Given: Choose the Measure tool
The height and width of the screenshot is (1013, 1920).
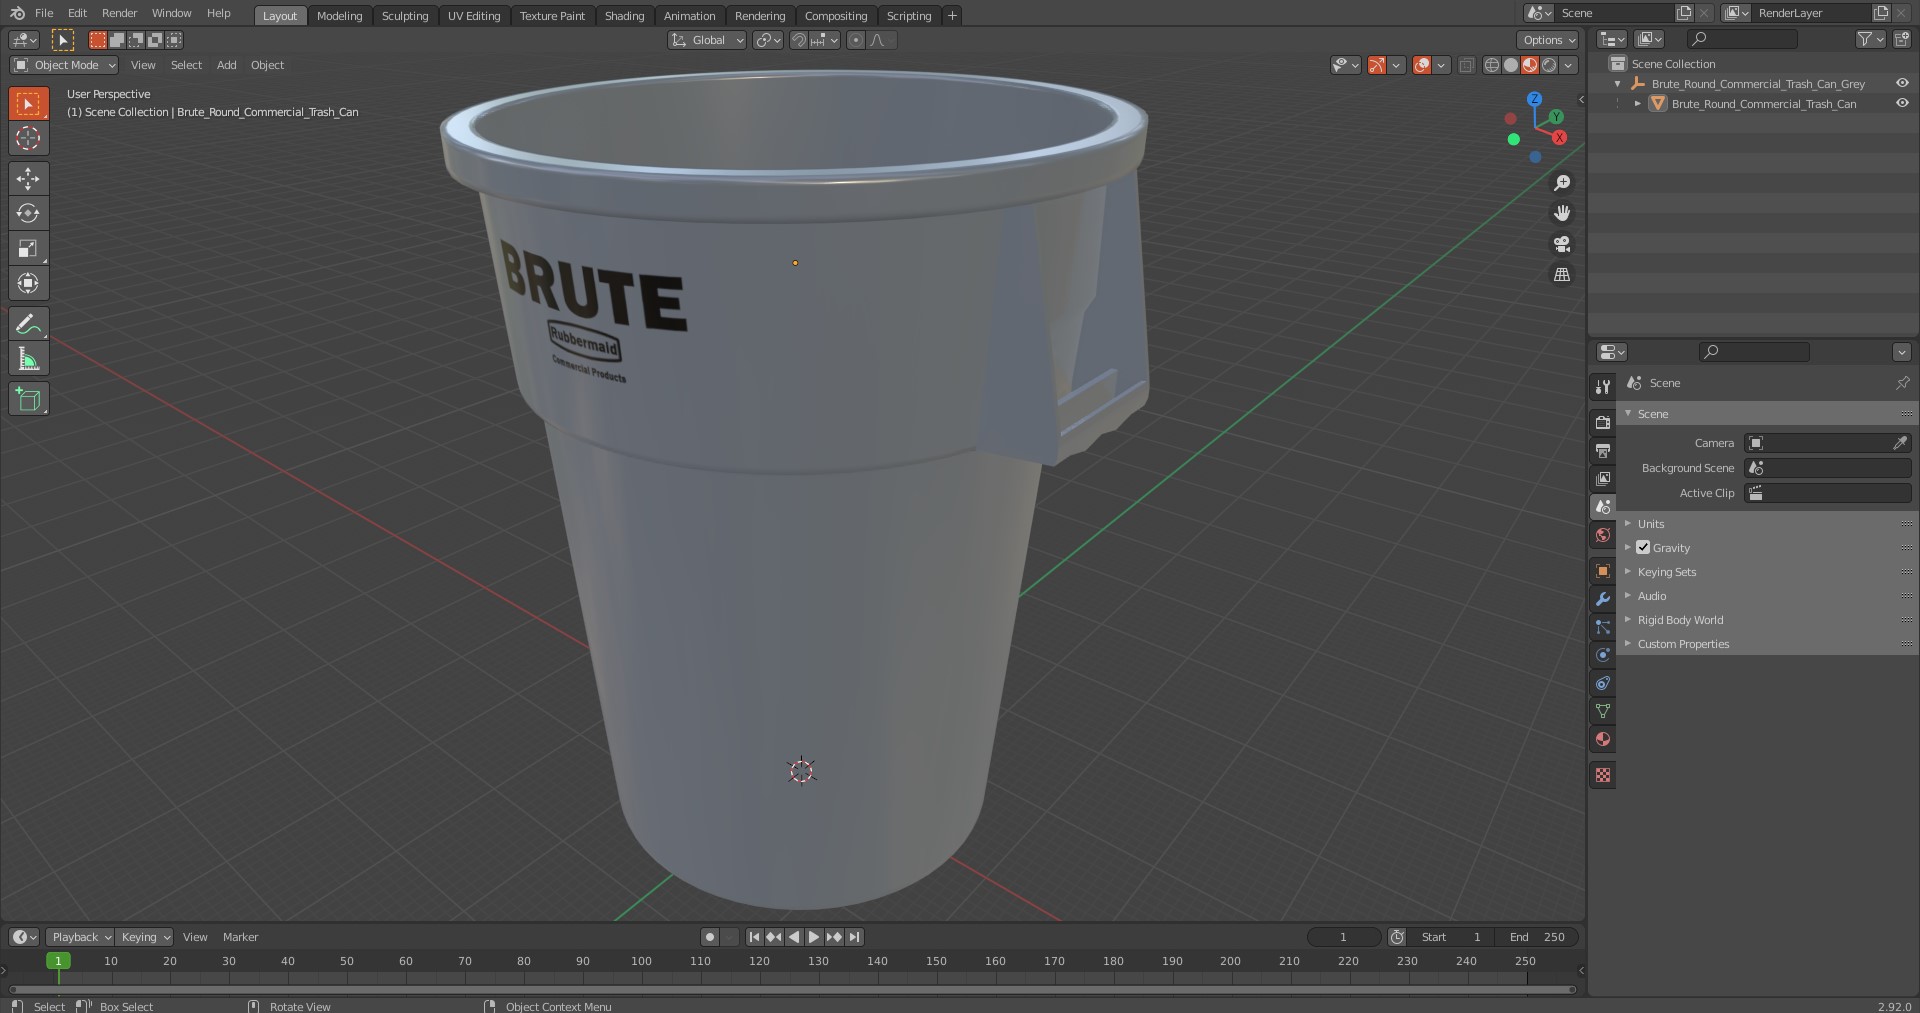Looking at the screenshot, I should pyautogui.click(x=28, y=359).
